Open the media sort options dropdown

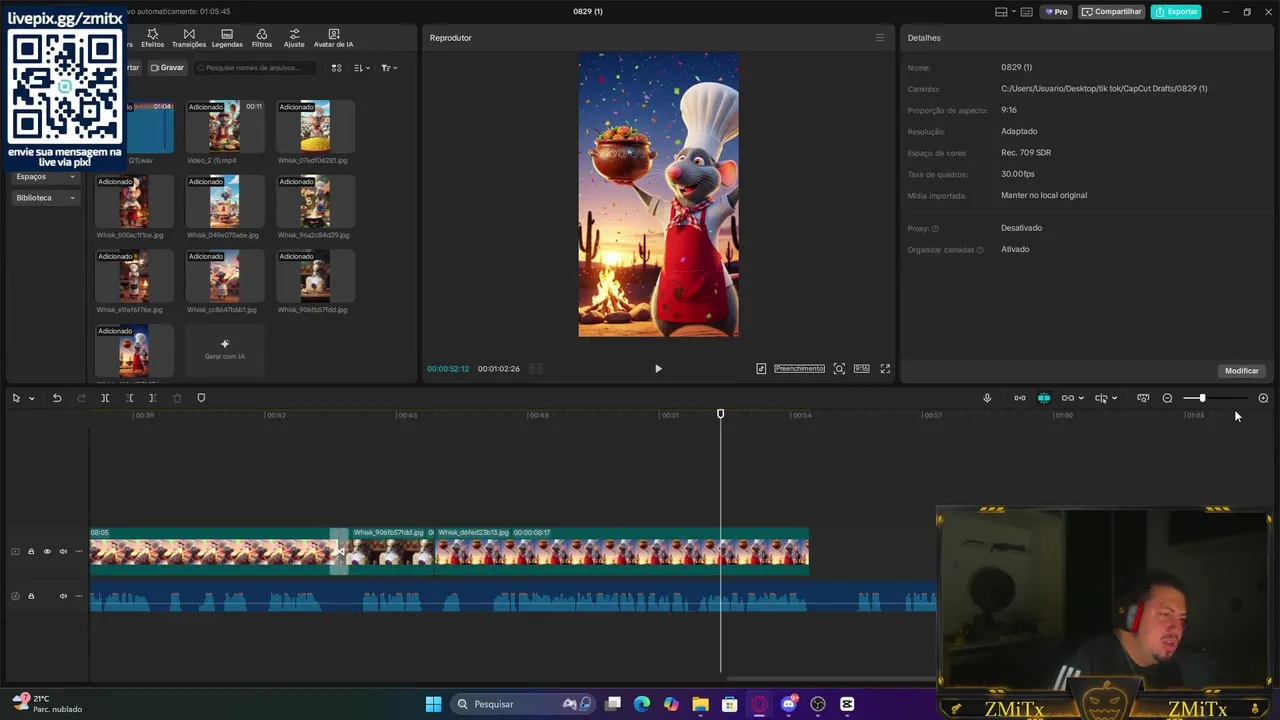coord(362,68)
